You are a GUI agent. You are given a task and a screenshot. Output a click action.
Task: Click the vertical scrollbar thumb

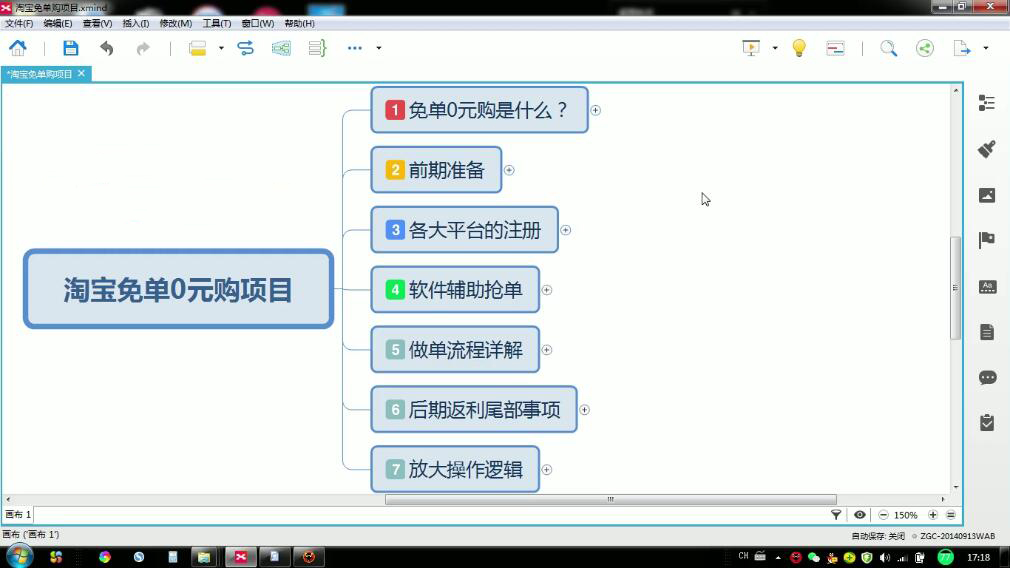(x=955, y=288)
